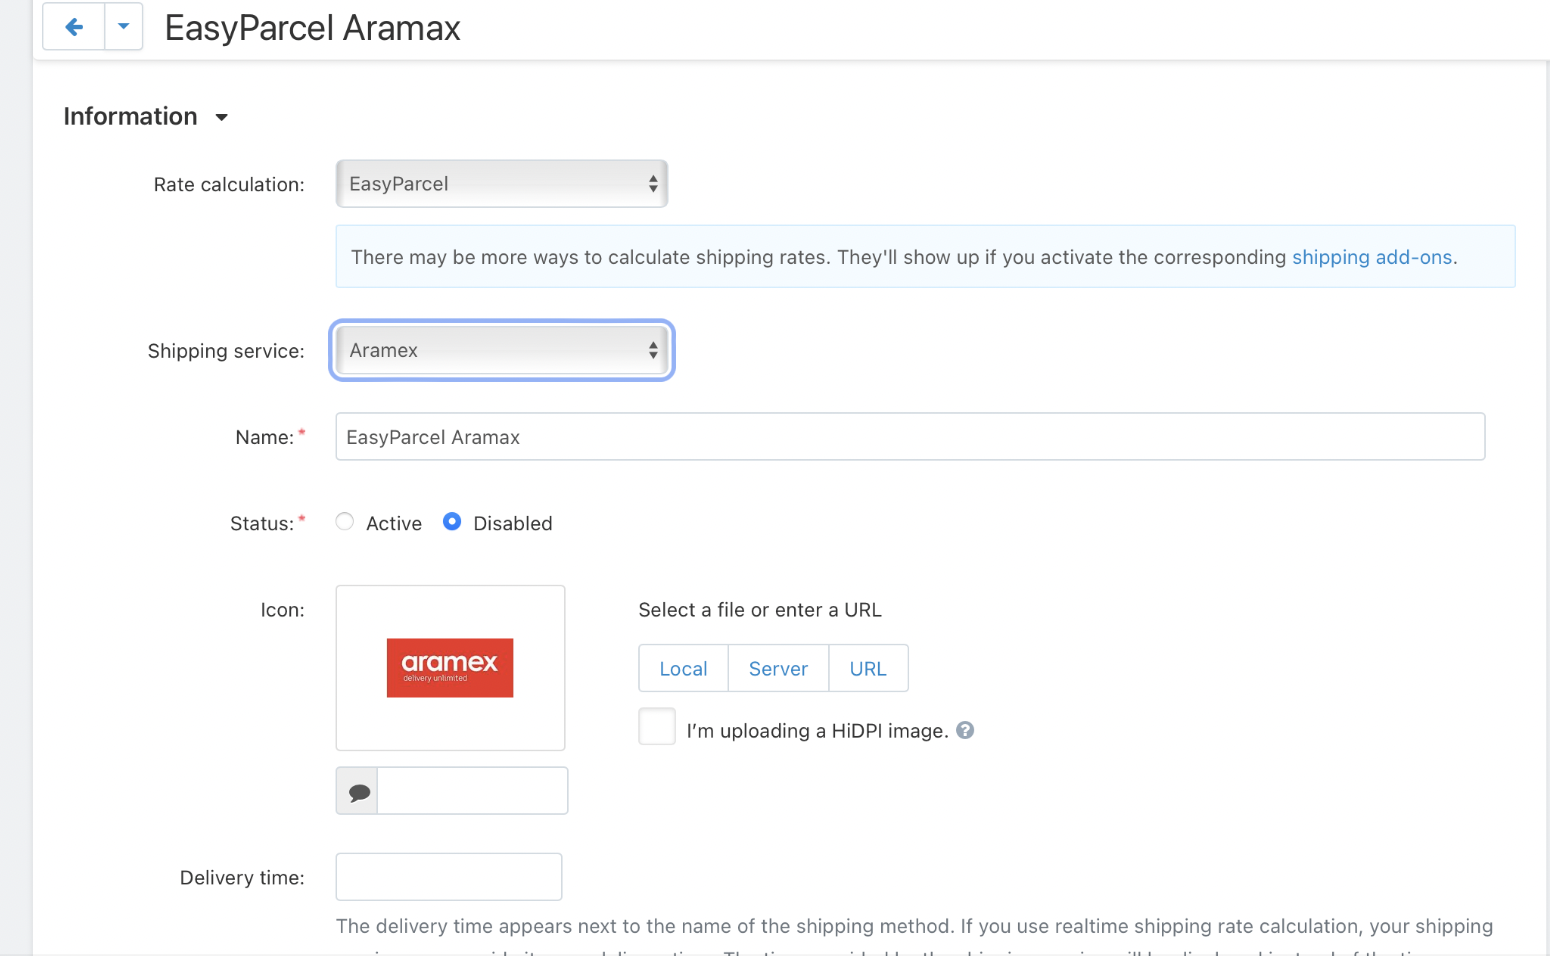Click the Name input field

[910, 436]
